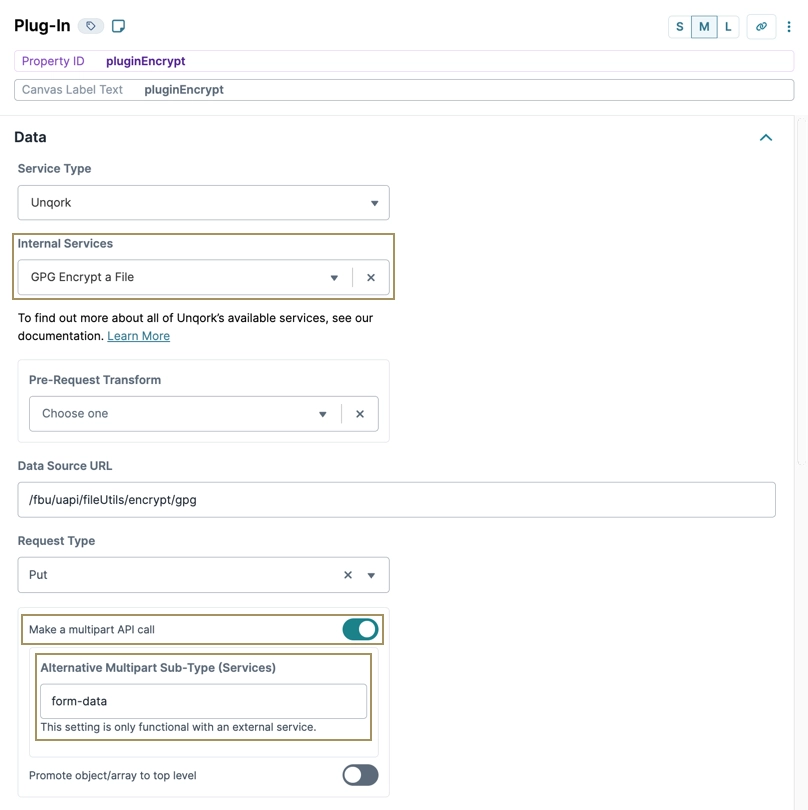
Task: Click the link icon in the top toolbar
Action: (762, 26)
